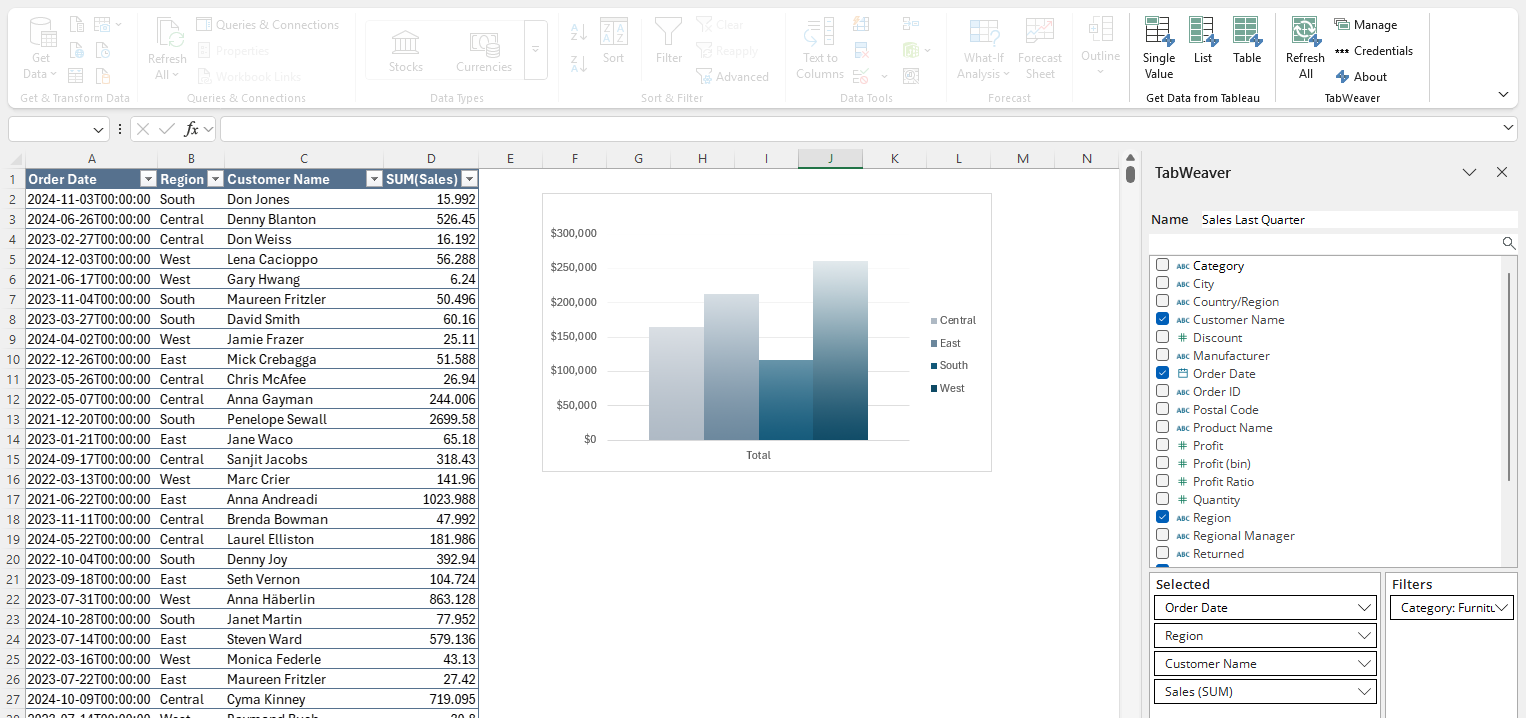Open the Category: Furniture filter dropdown

[1501, 608]
